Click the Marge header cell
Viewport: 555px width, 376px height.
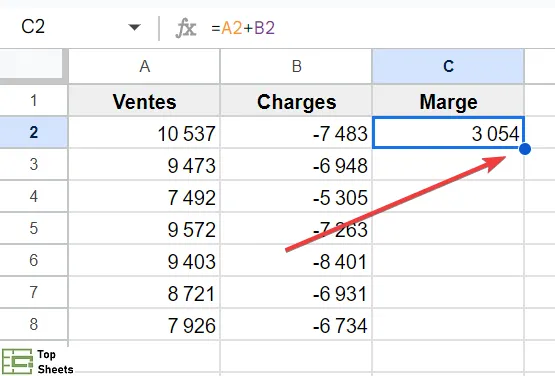click(x=448, y=101)
